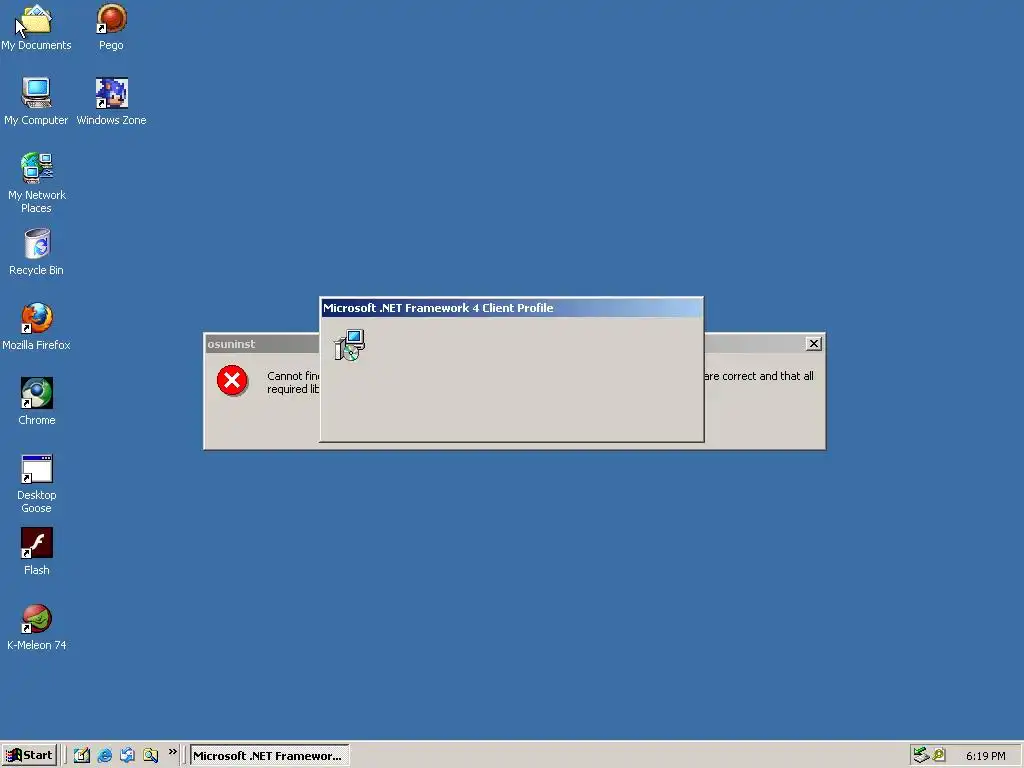Expand the quick launch overflow chevron
Screen dimensions: 1024x768
172,752
